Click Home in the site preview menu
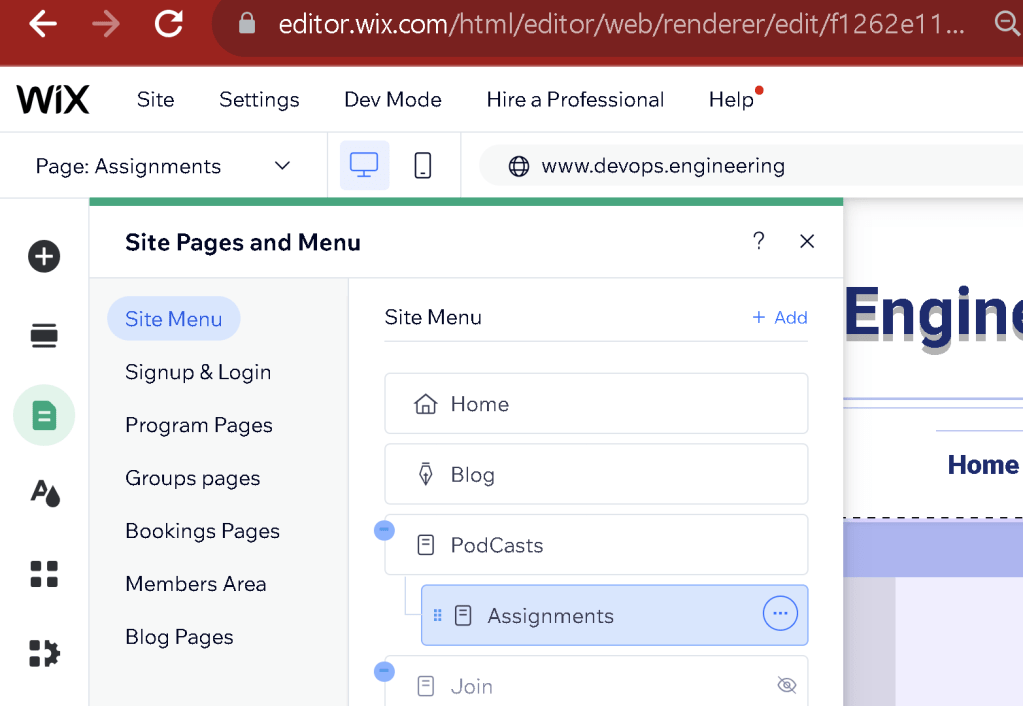The width and height of the screenshot is (1023, 706). (983, 465)
